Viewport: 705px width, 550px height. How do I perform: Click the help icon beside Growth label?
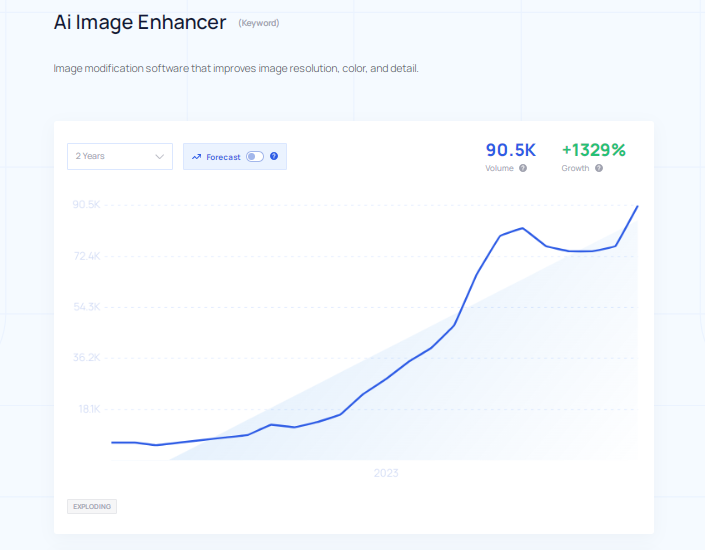point(599,168)
